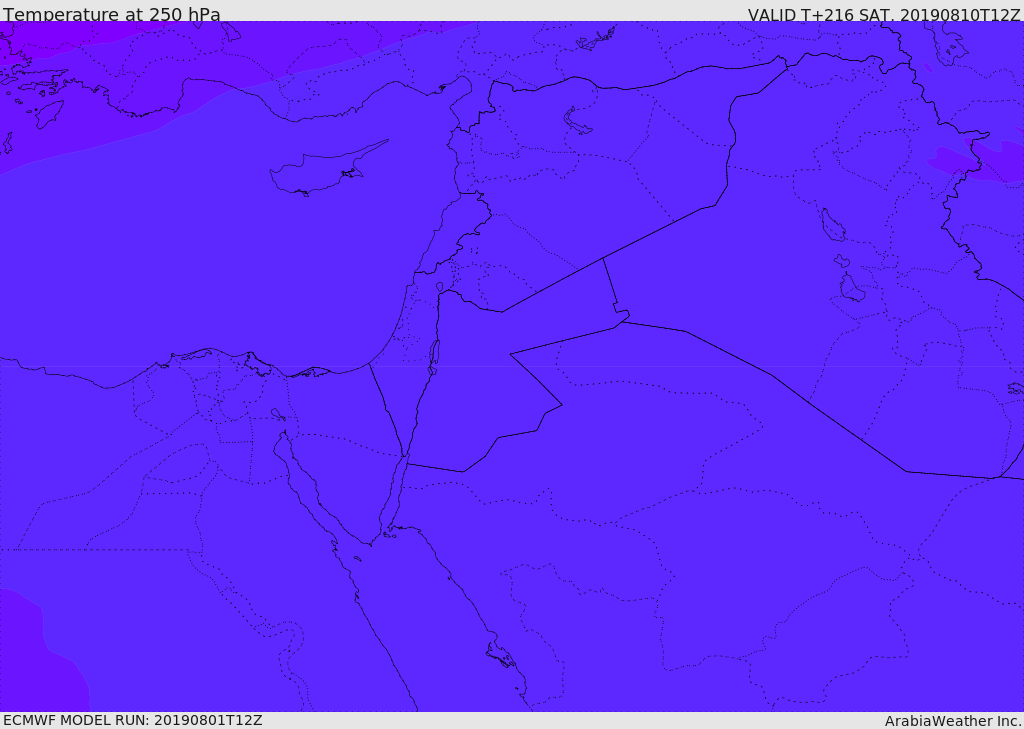Click the 'ArabiaWeather Inc' credit text
This screenshot has width=1024, height=729.
pyautogui.click(x=953, y=721)
